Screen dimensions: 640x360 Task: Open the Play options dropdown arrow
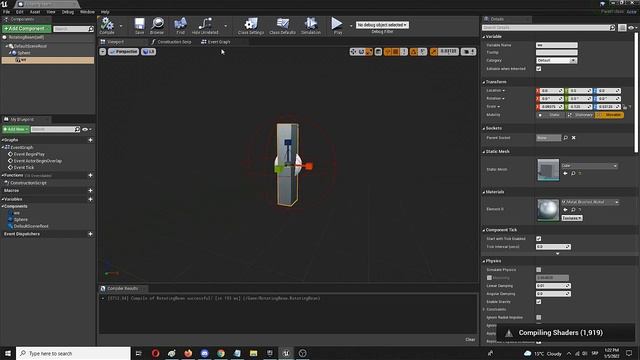click(351, 26)
